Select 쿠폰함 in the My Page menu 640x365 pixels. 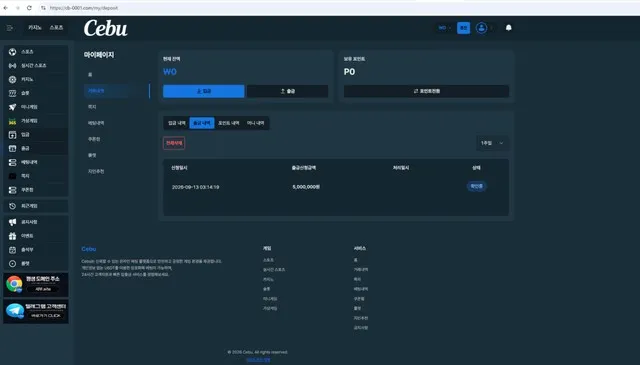tap(94, 139)
